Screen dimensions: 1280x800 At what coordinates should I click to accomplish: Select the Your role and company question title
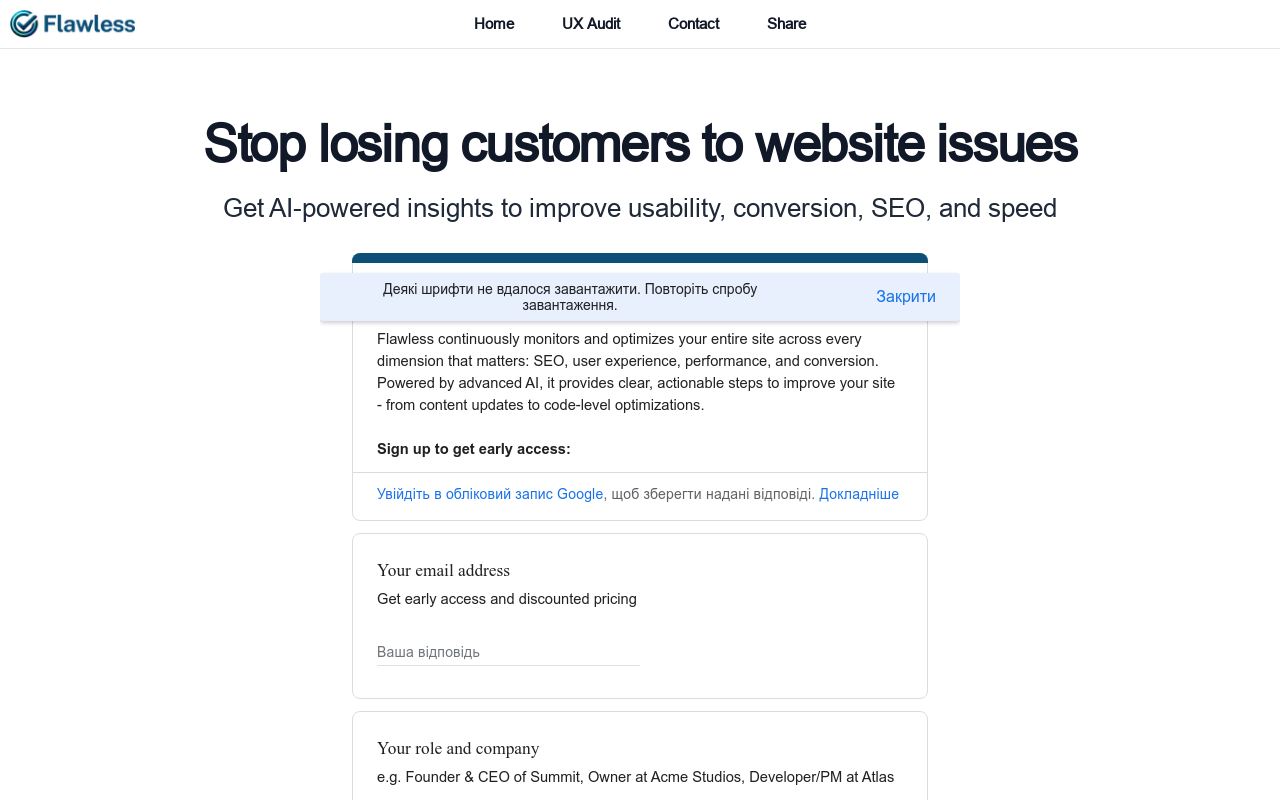click(458, 748)
